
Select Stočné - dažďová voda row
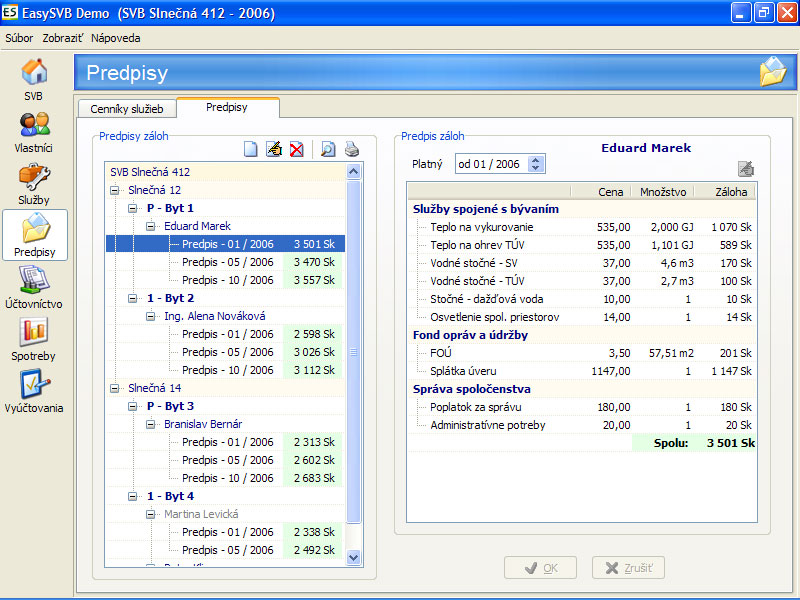pyautogui.click(x=582, y=299)
